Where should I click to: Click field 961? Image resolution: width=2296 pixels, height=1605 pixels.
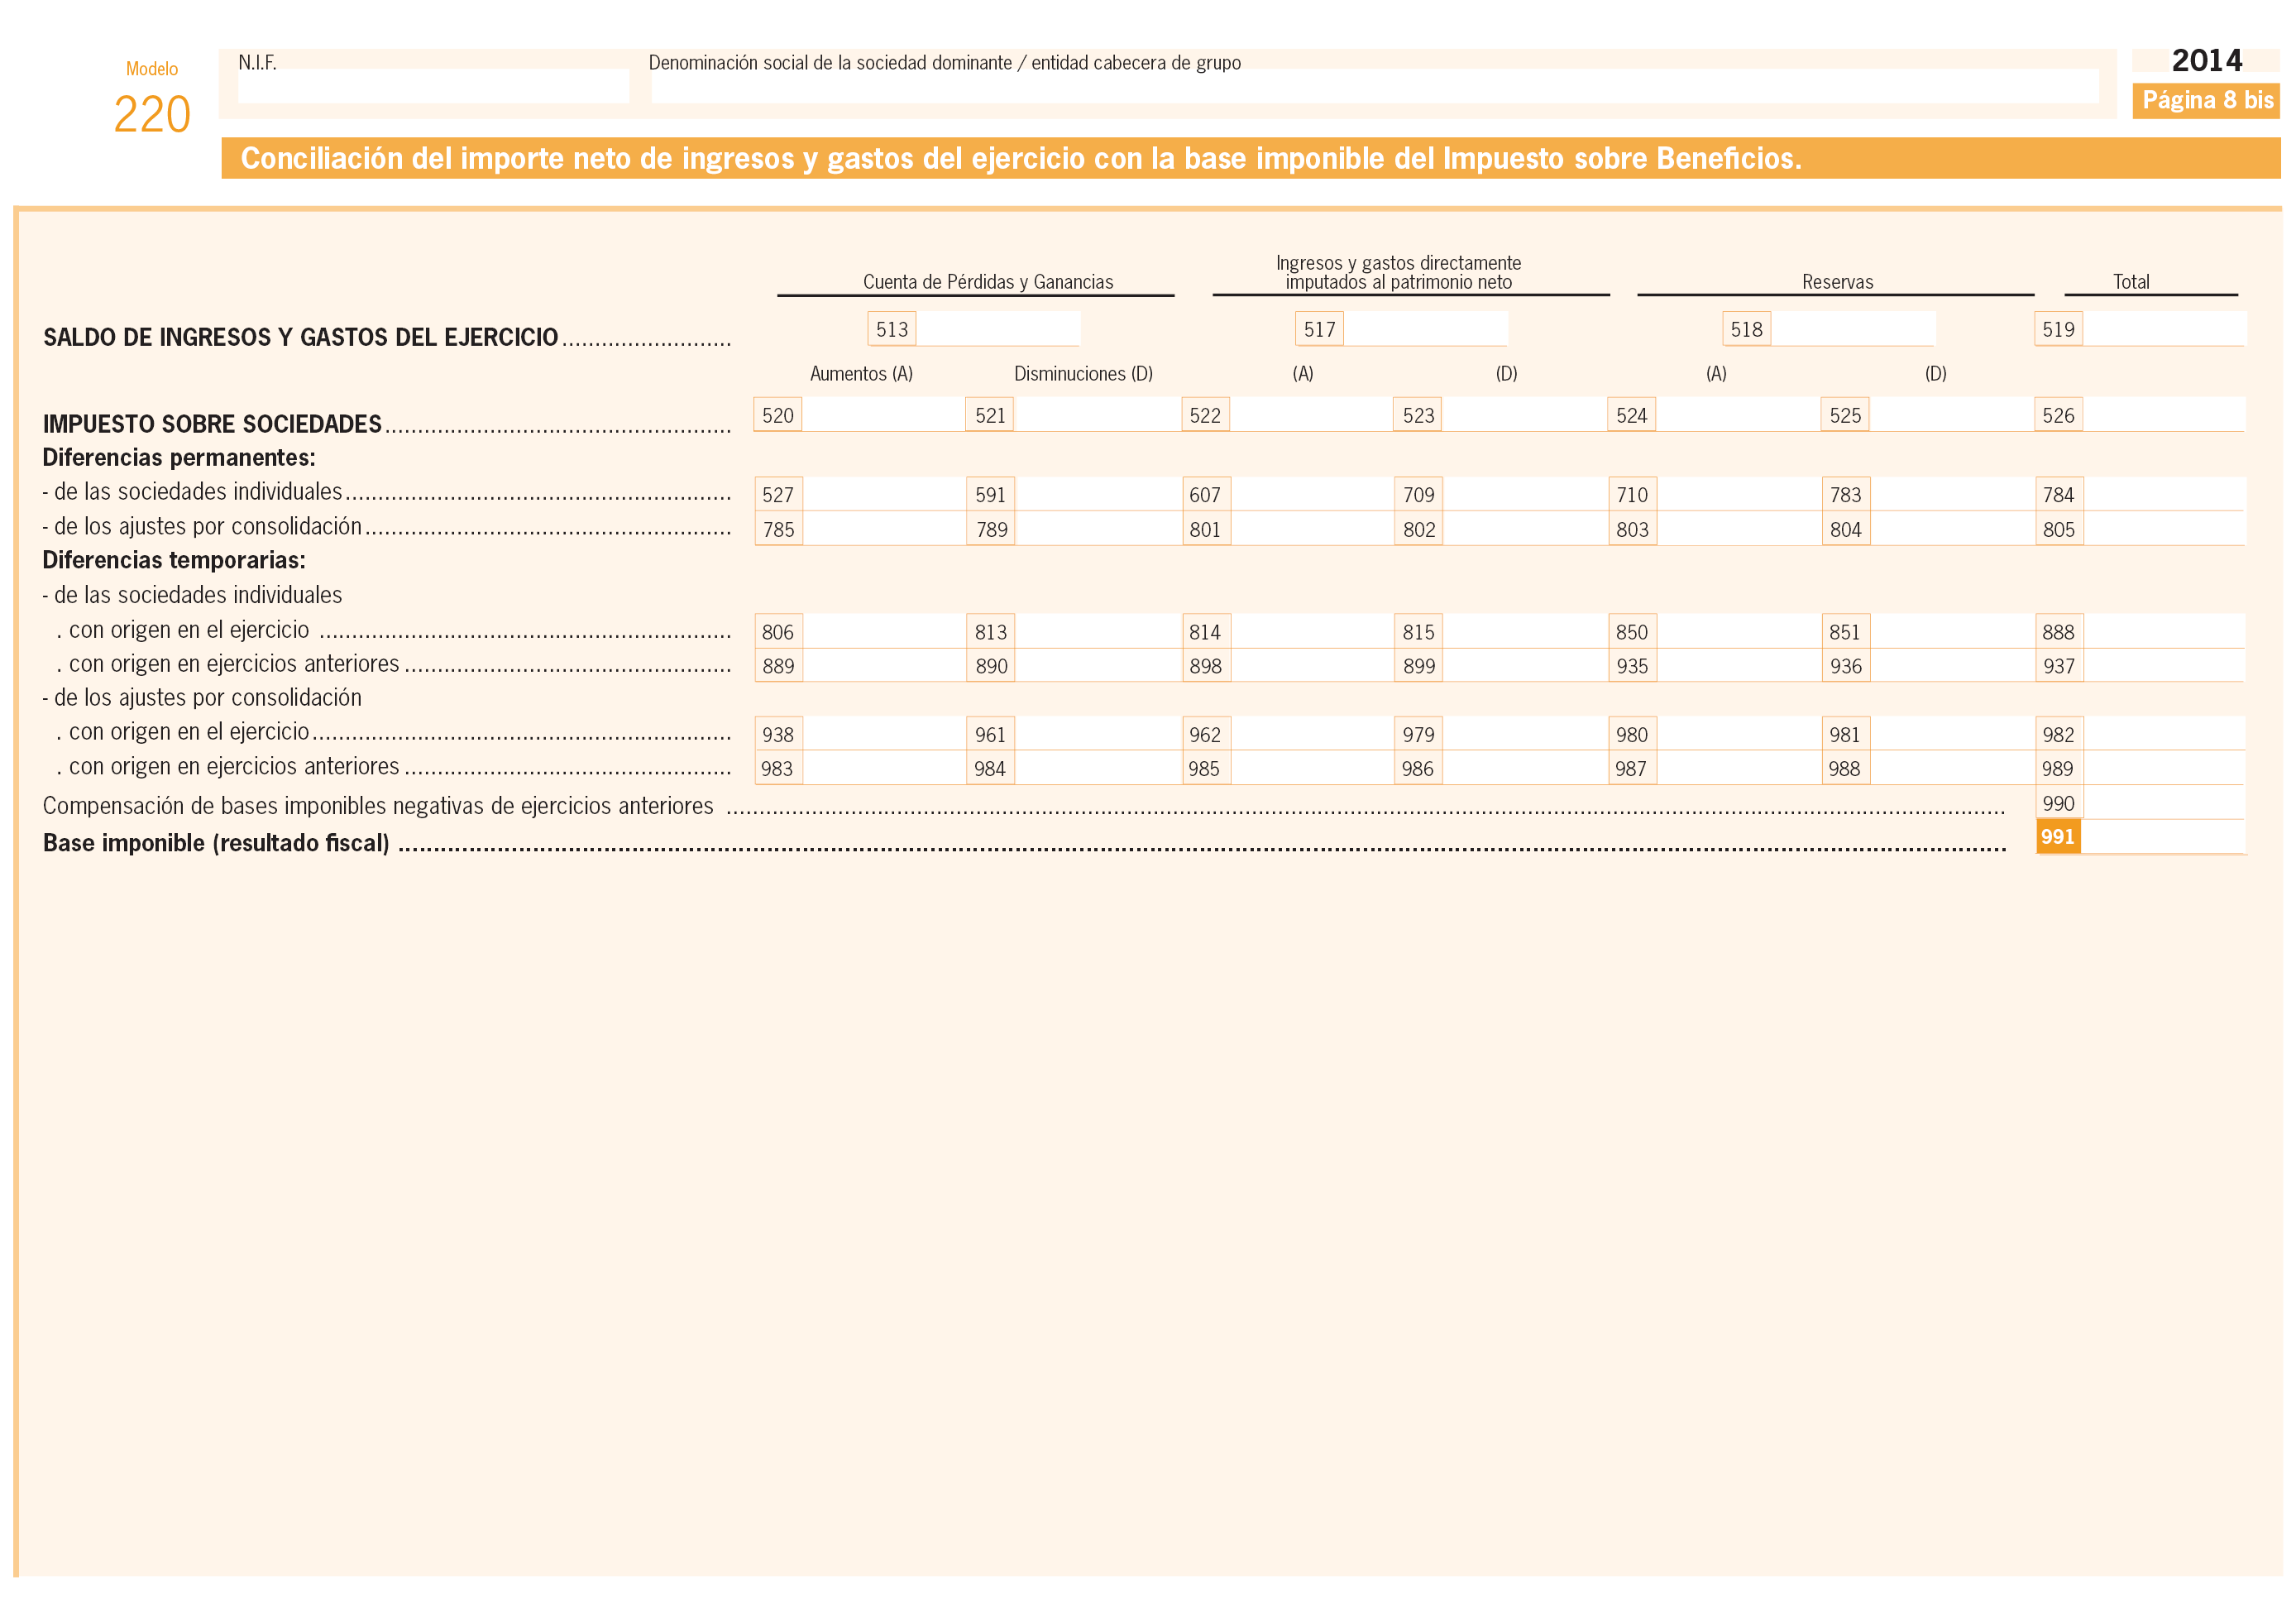(1098, 734)
